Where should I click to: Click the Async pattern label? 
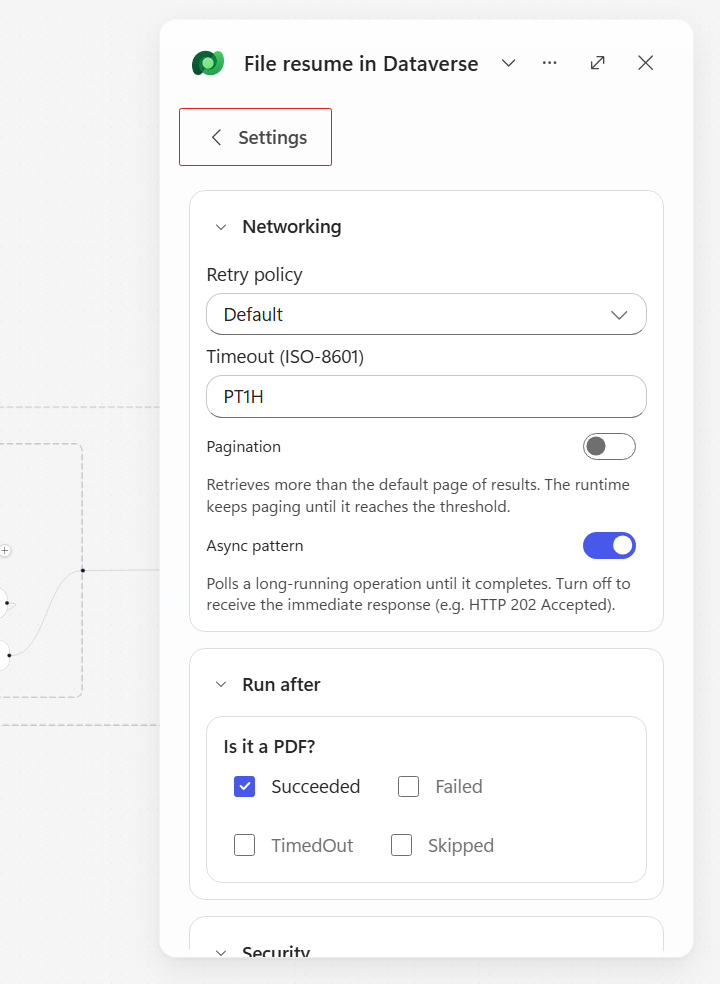pyautogui.click(x=255, y=546)
